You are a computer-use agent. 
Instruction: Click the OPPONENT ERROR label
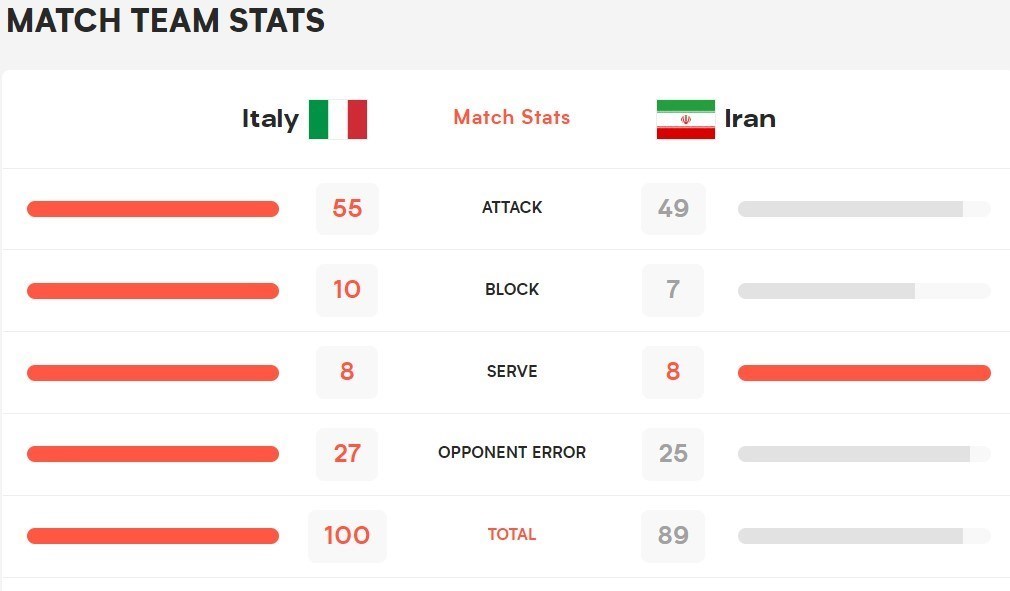pyautogui.click(x=511, y=453)
